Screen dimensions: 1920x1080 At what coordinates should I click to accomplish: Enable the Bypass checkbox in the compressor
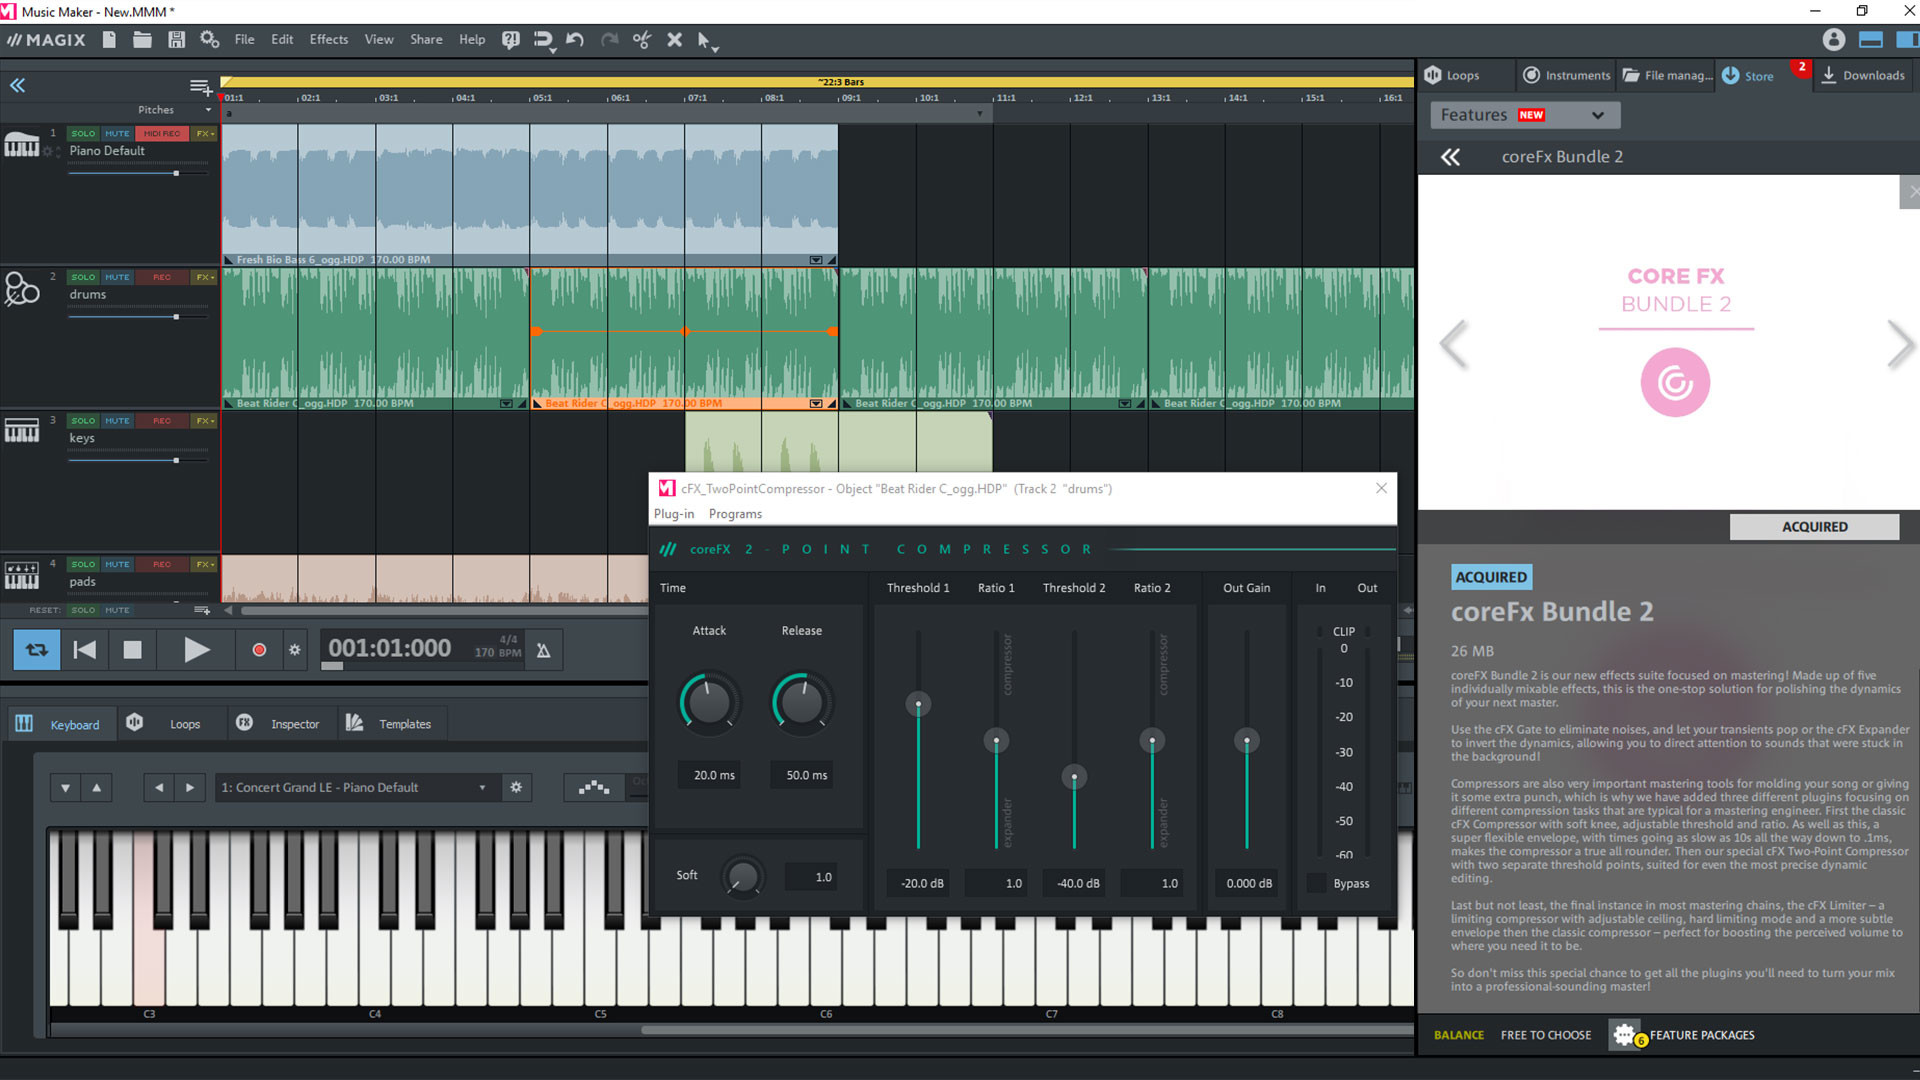[x=1317, y=883]
